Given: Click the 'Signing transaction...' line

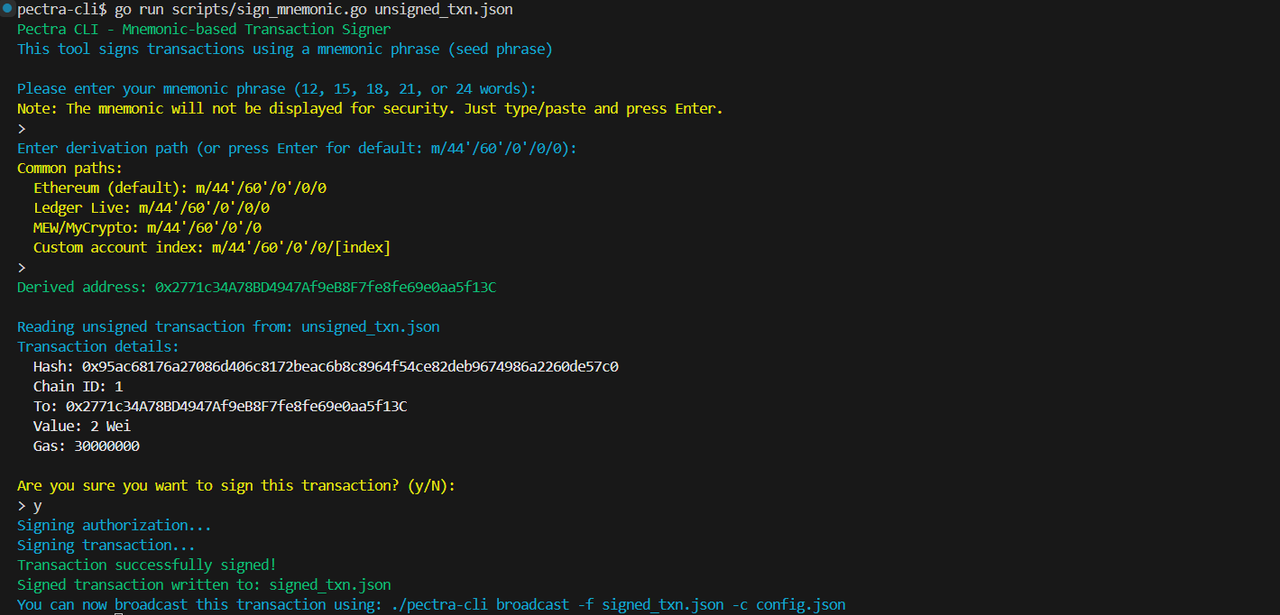Looking at the screenshot, I should (x=106, y=545).
